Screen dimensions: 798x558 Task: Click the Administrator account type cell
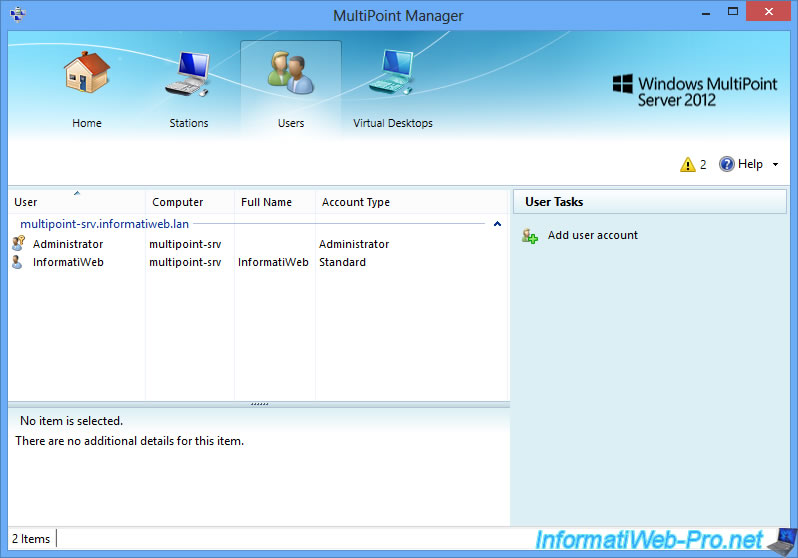point(354,244)
